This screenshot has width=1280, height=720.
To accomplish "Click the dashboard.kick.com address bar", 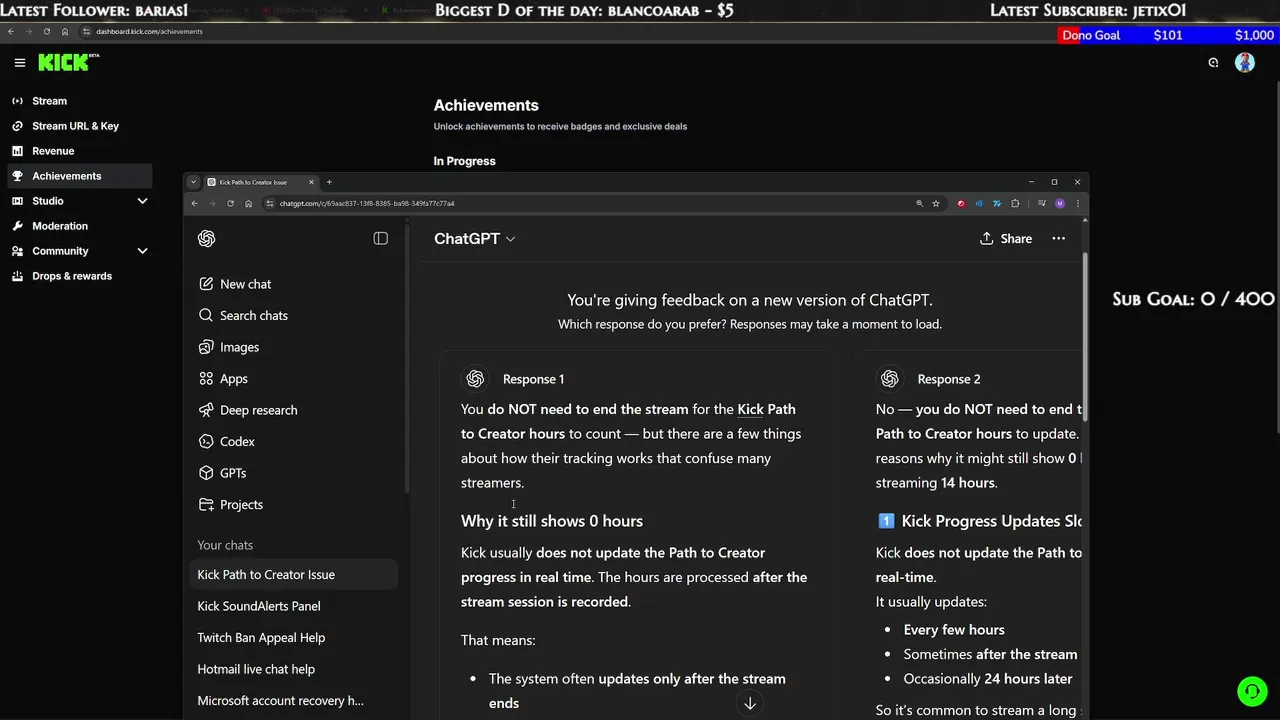I will [x=149, y=31].
